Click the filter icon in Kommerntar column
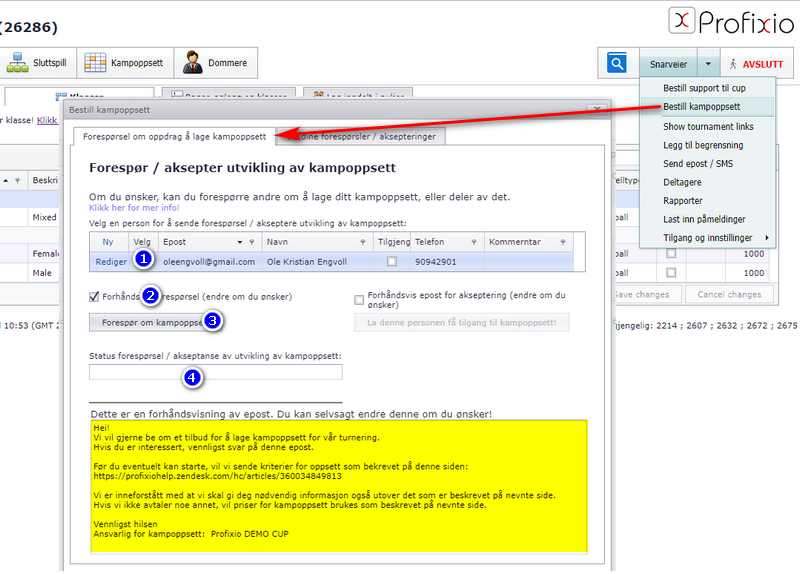Screen dimensions: 800x574 click(x=563, y=242)
